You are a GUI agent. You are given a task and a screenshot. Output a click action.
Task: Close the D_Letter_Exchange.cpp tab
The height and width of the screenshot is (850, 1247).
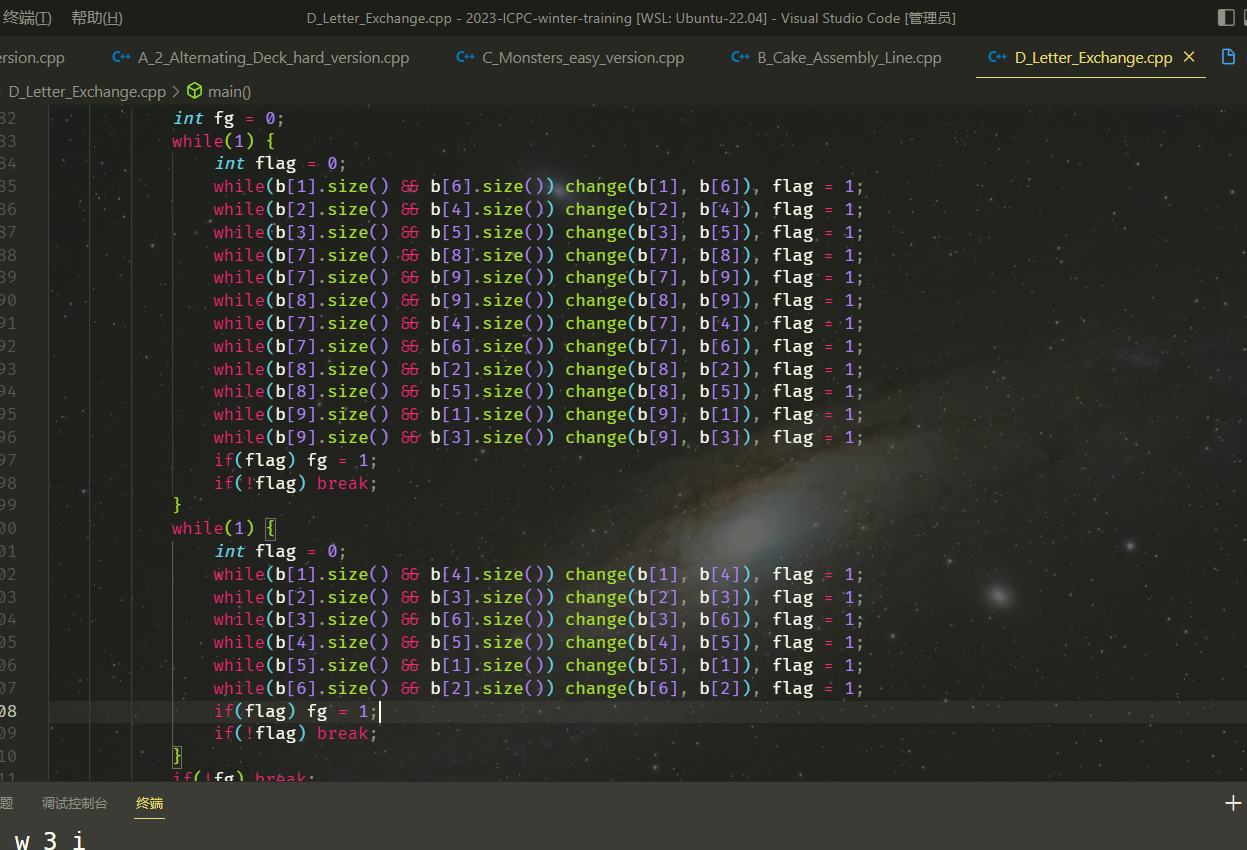pos(1189,57)
